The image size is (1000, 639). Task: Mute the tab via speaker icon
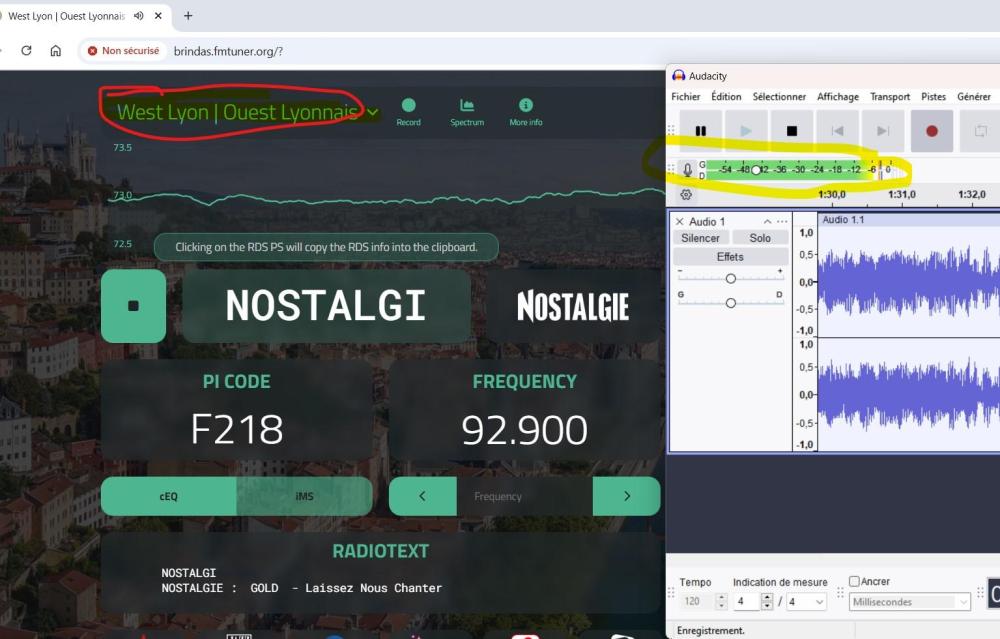[x=138, y=16]
